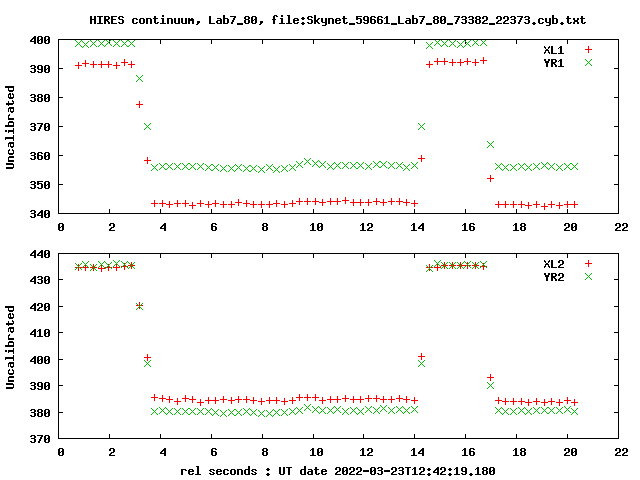Click the lone XL1 red plus point near value 352
This screenshot has height=480, width=640.
[x=491, y=178]
